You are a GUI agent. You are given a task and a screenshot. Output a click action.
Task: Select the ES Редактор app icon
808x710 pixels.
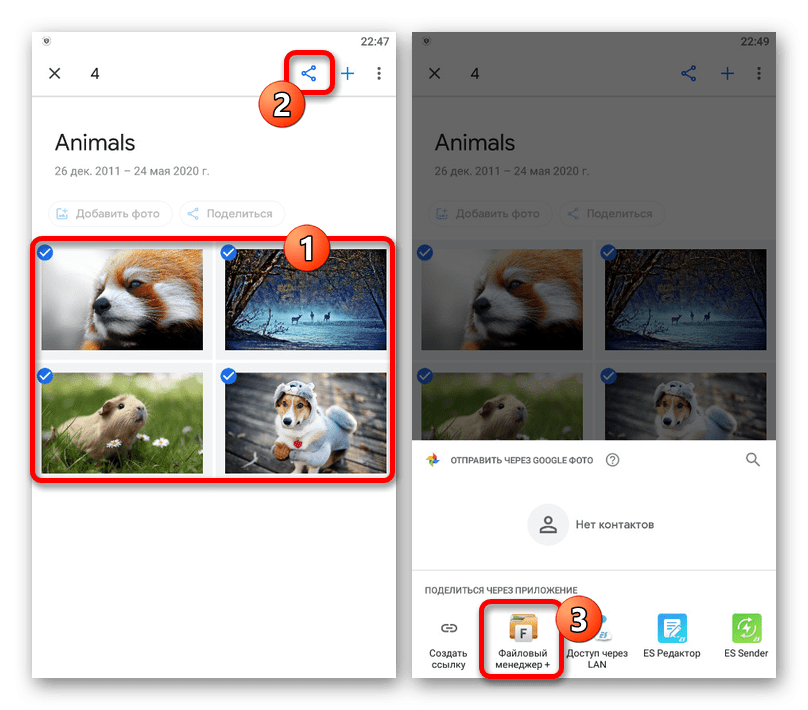coord(672,629)
